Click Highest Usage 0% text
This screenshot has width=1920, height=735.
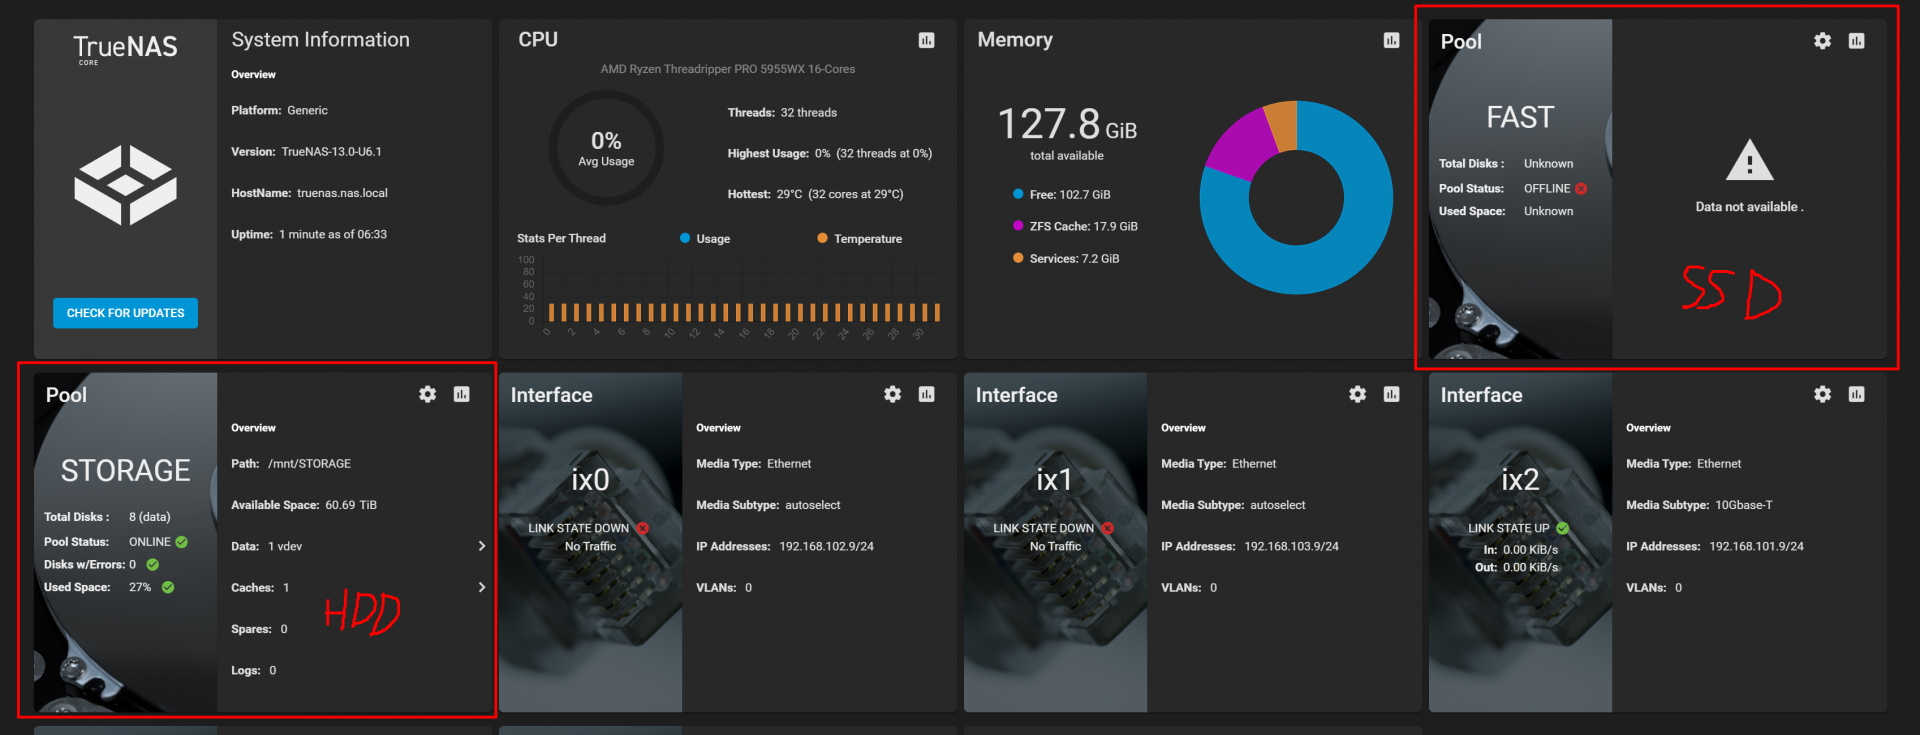(830, 153)
